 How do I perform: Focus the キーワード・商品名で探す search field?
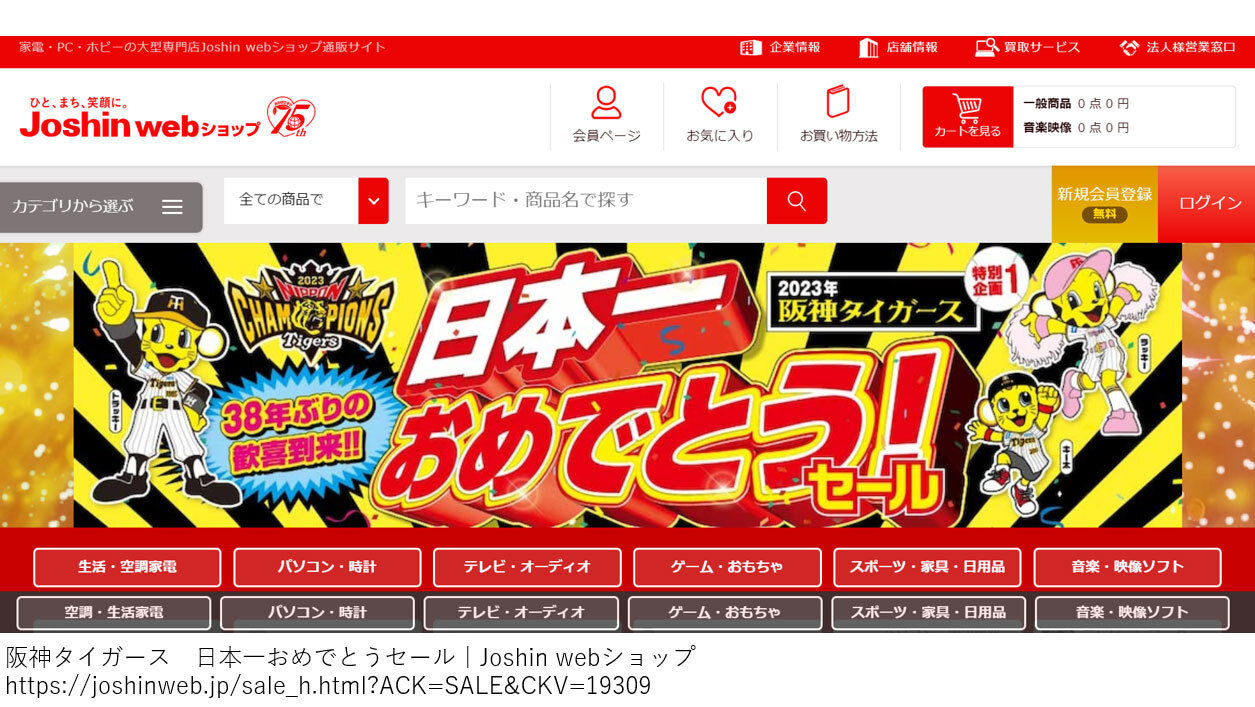tap(585, 201)
